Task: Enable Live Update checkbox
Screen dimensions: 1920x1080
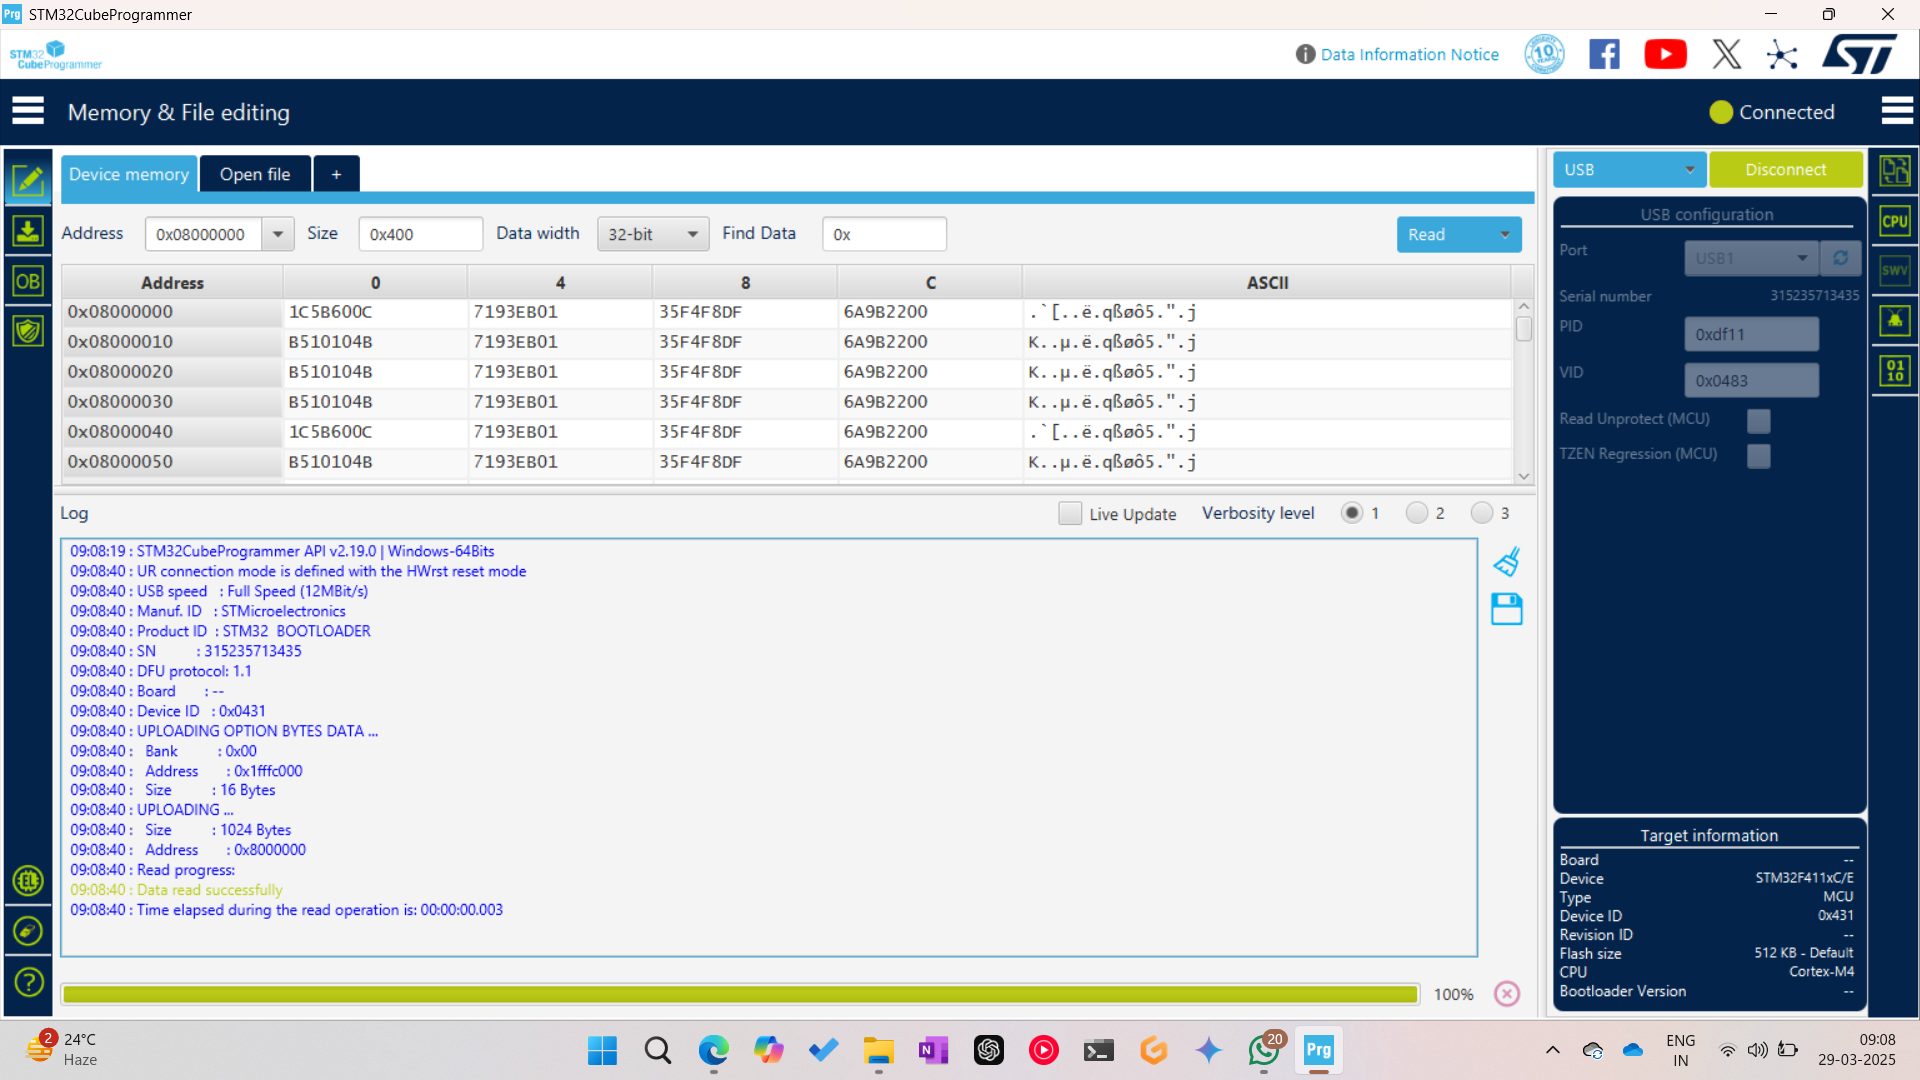Action: pos(1070,513)
